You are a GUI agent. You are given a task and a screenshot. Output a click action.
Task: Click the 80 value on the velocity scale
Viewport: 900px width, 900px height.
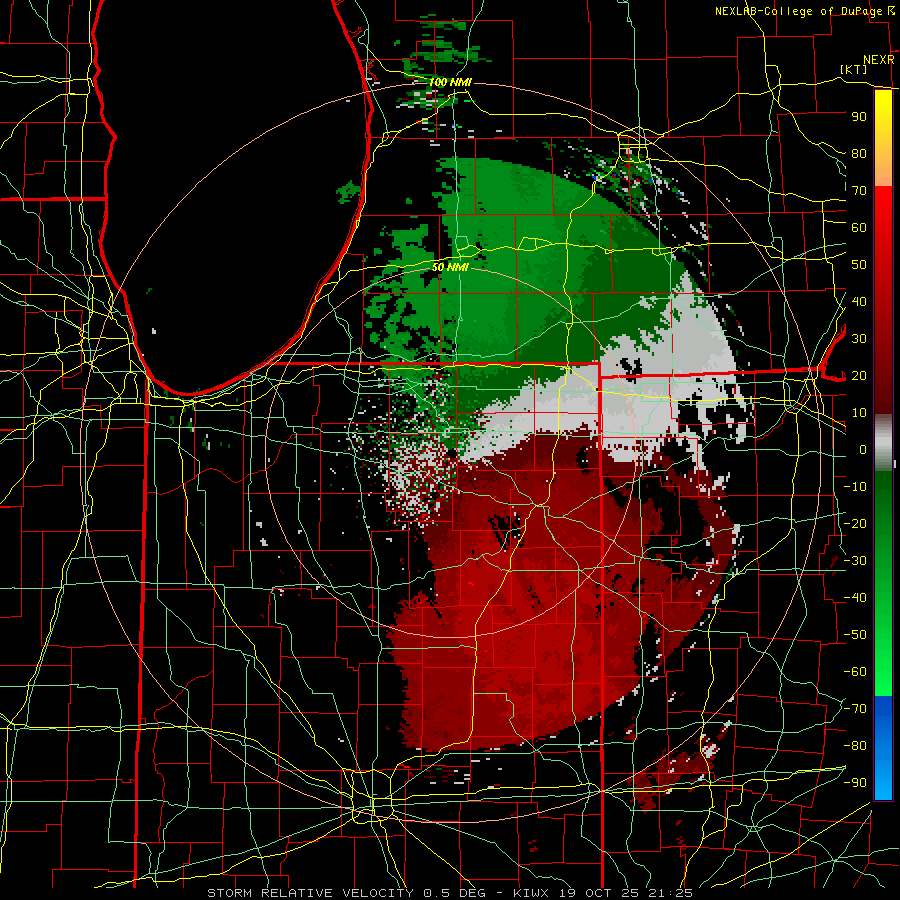pos(858,153)
